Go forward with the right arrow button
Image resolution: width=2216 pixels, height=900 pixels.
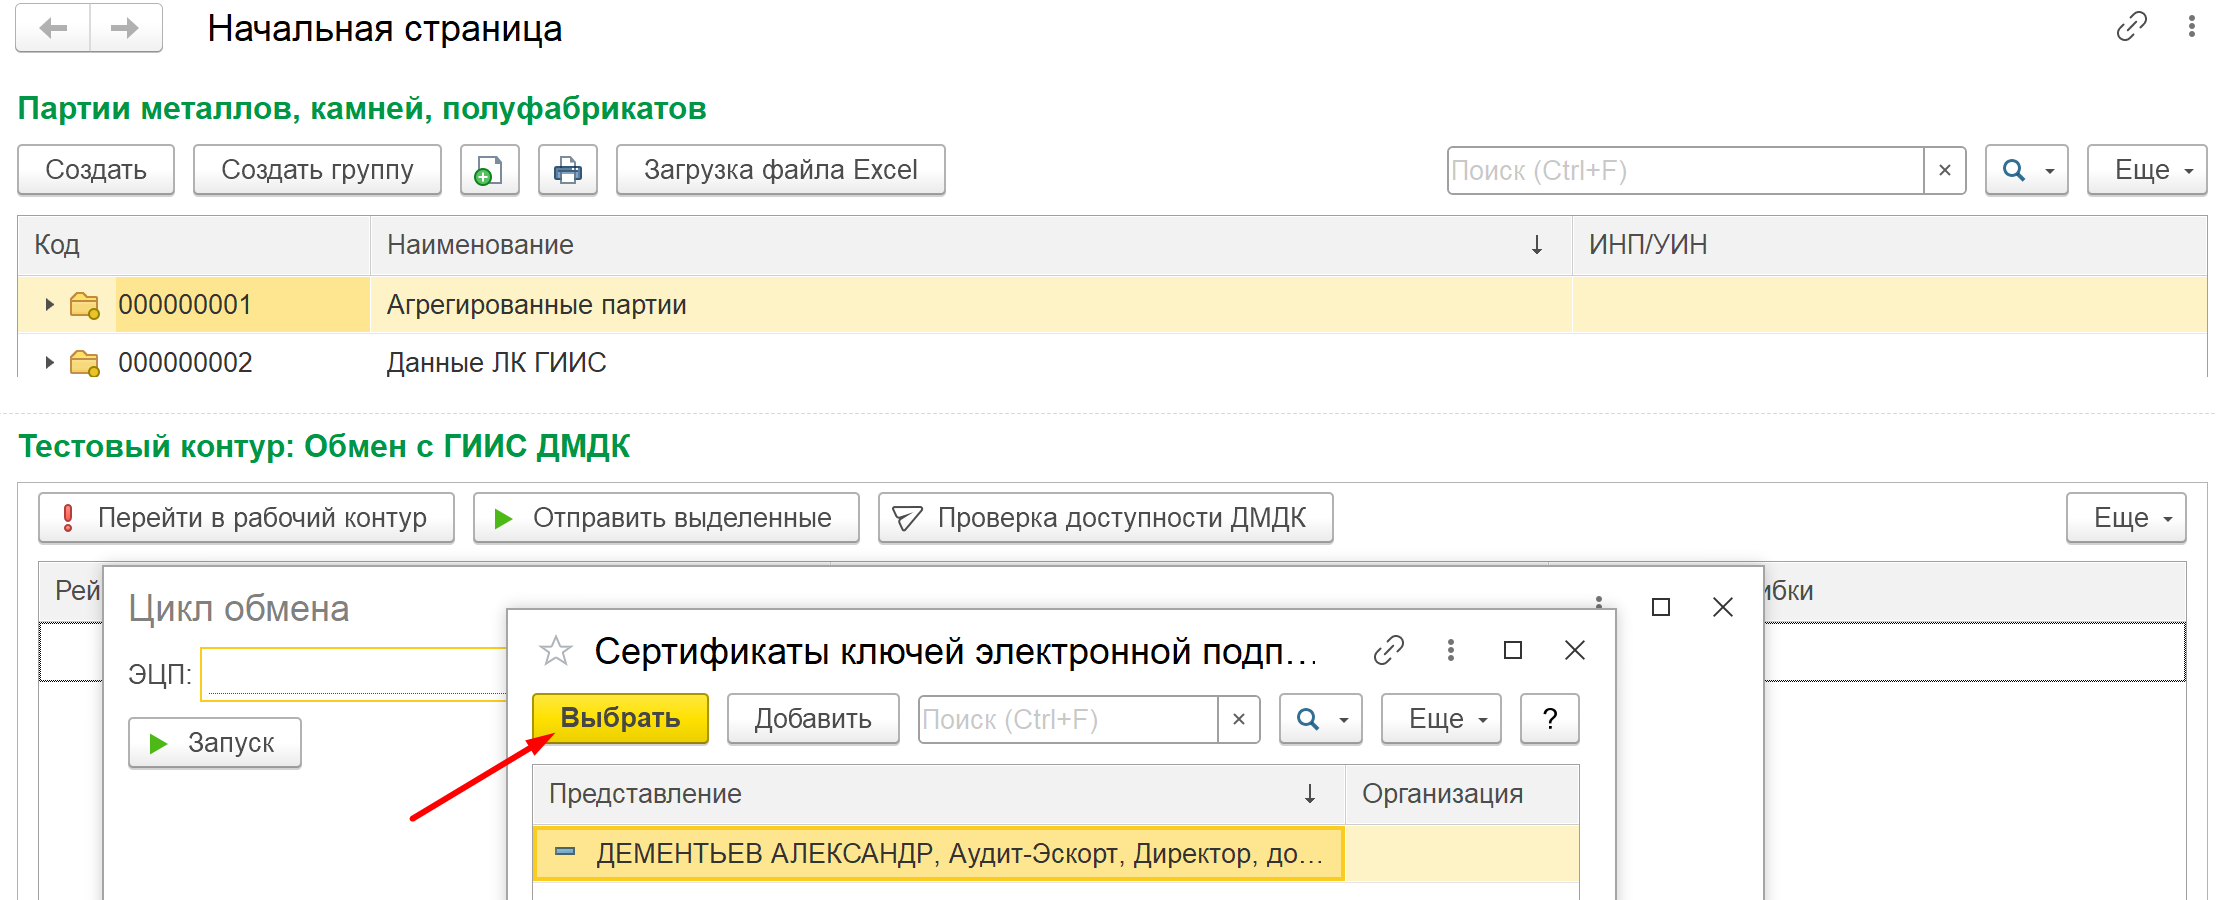126,28
